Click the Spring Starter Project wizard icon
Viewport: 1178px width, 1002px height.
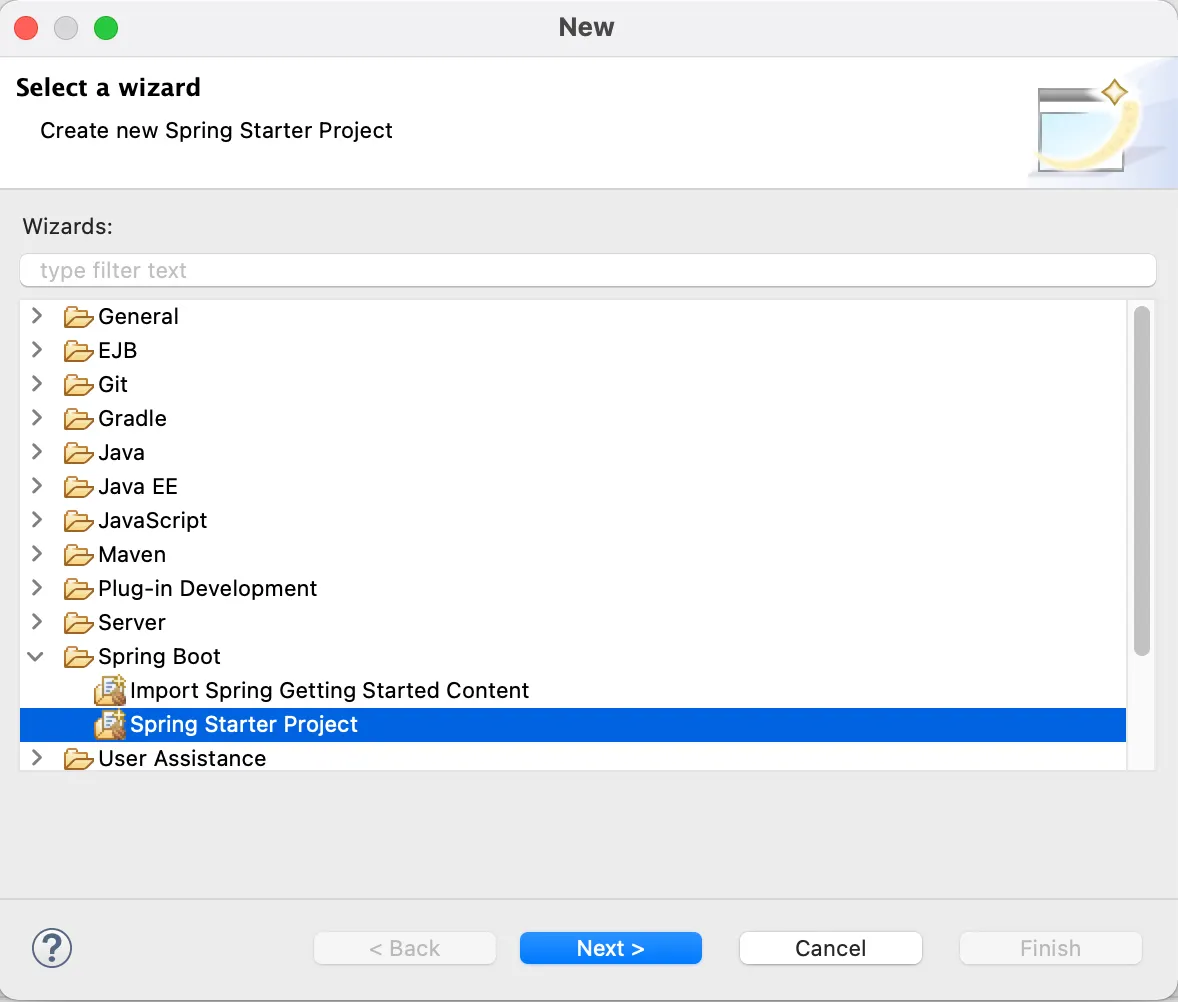110,724
